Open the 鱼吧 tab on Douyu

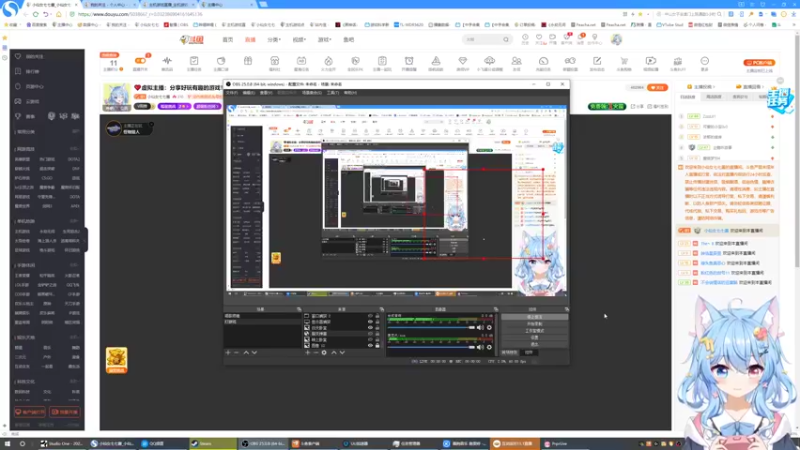point(348,39)
